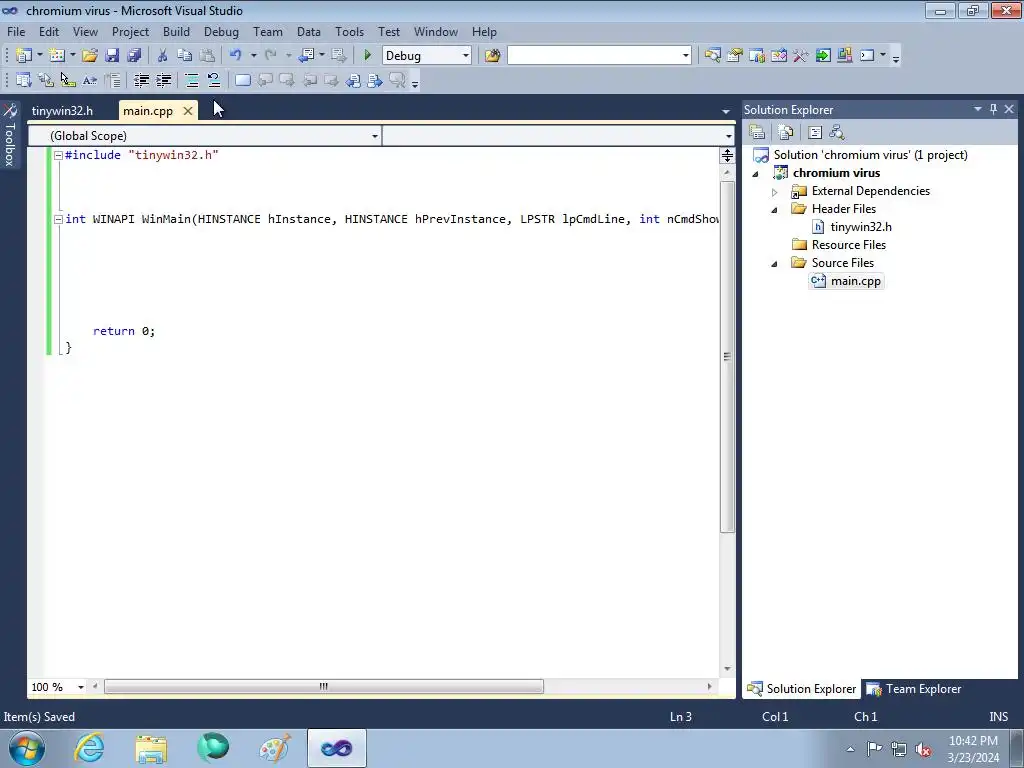Open the active documents list dropdown

726,112
